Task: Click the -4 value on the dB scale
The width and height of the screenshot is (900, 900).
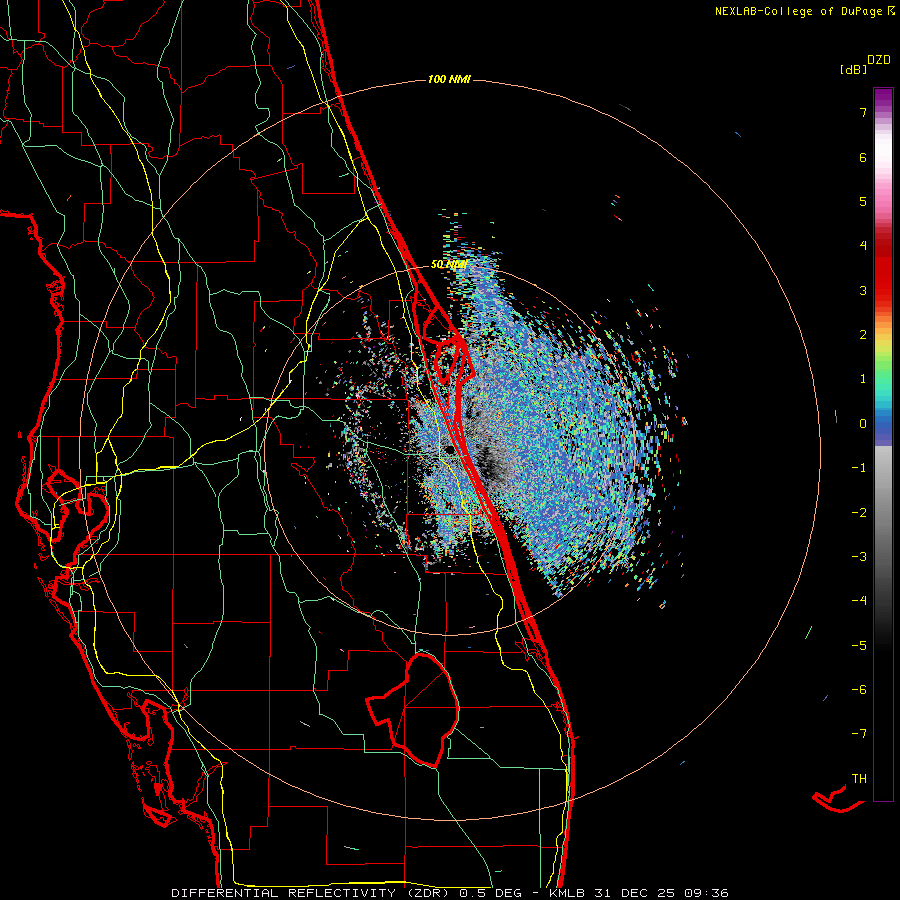Action: (859, 601)
